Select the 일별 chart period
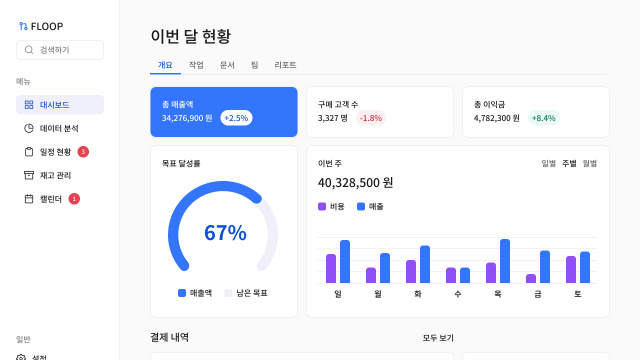Image resolution: width=640 pixels, height=360 pixels. point(549,163)
